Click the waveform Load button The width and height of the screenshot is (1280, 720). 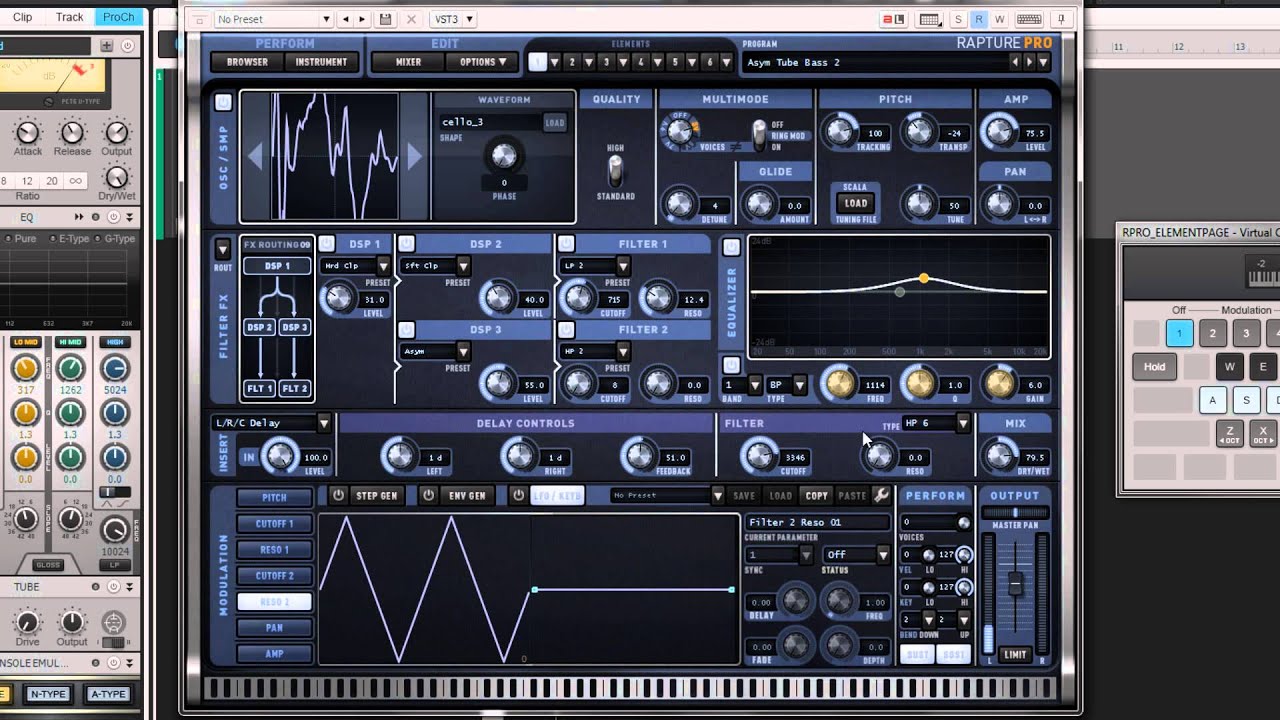pos(554,122)
